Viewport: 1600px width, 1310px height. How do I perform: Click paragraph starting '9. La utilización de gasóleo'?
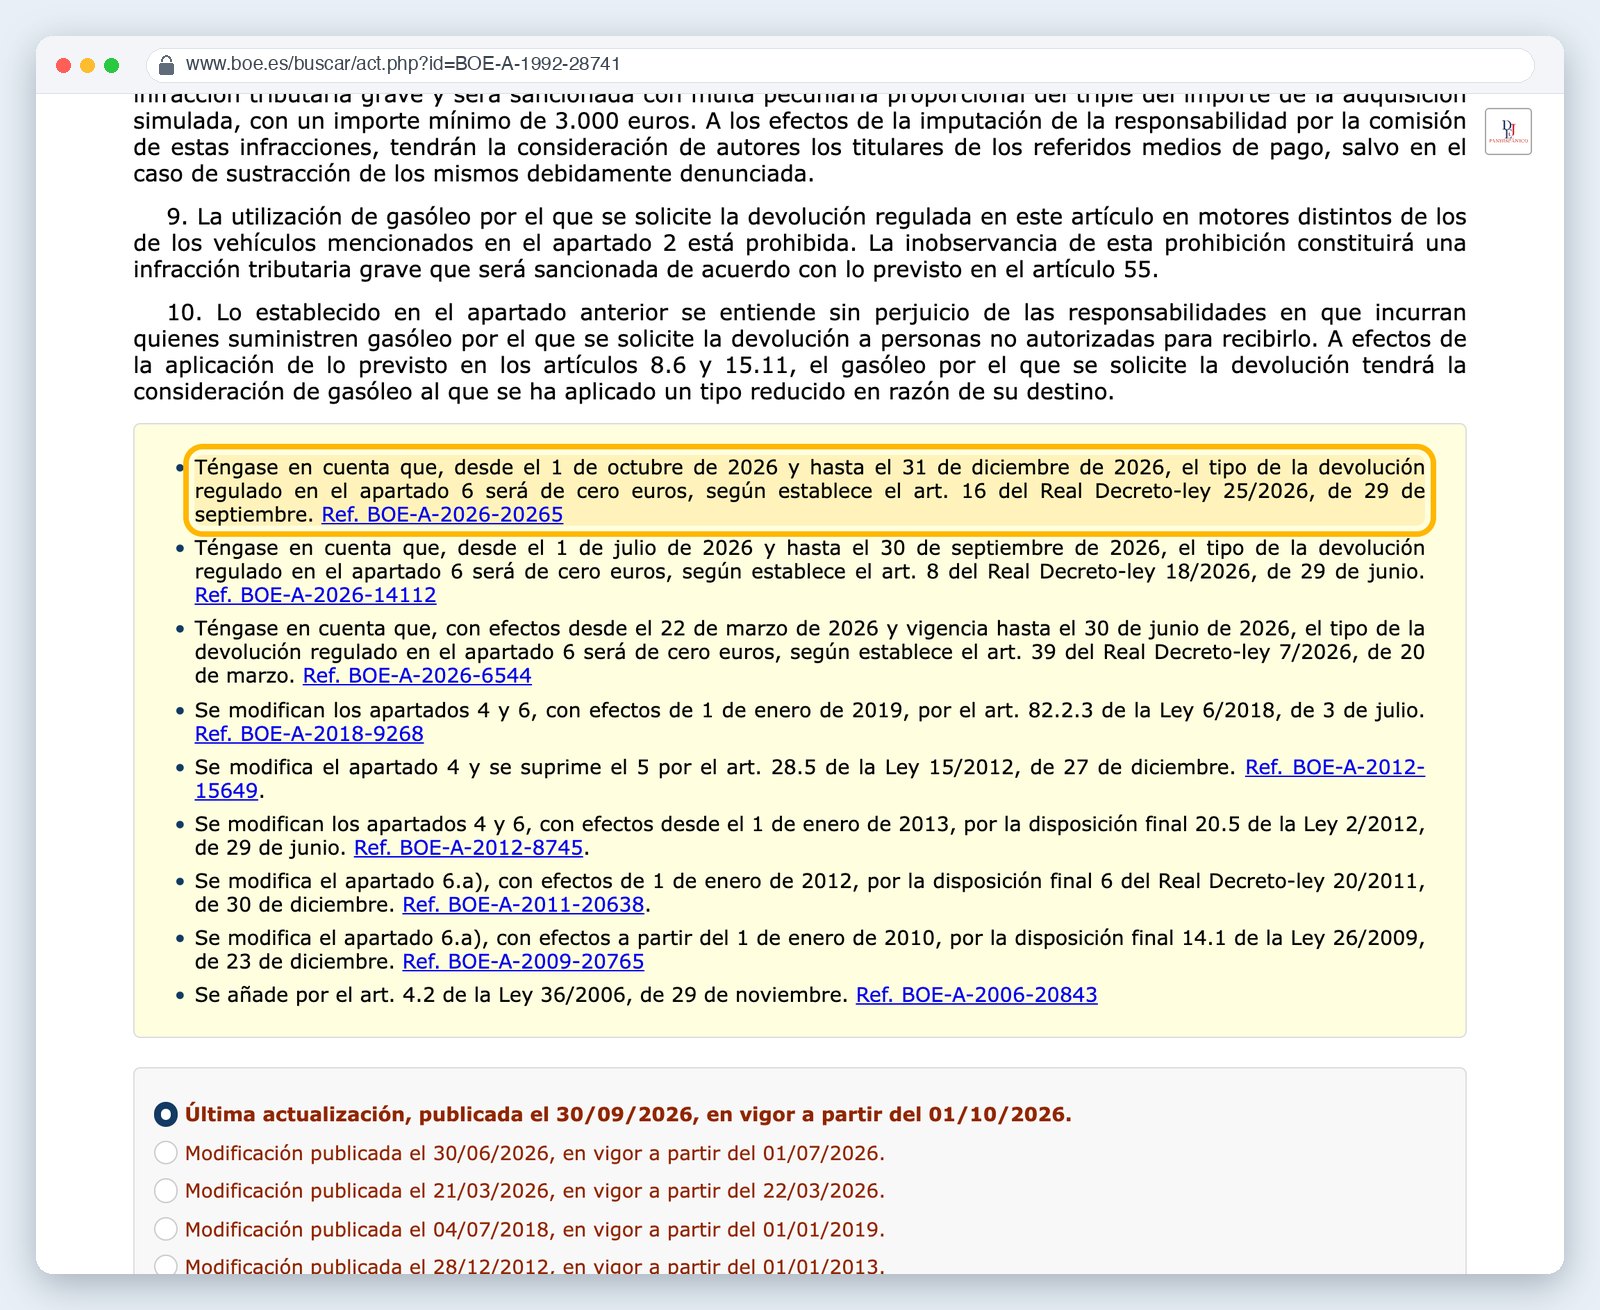coord(800,243)
